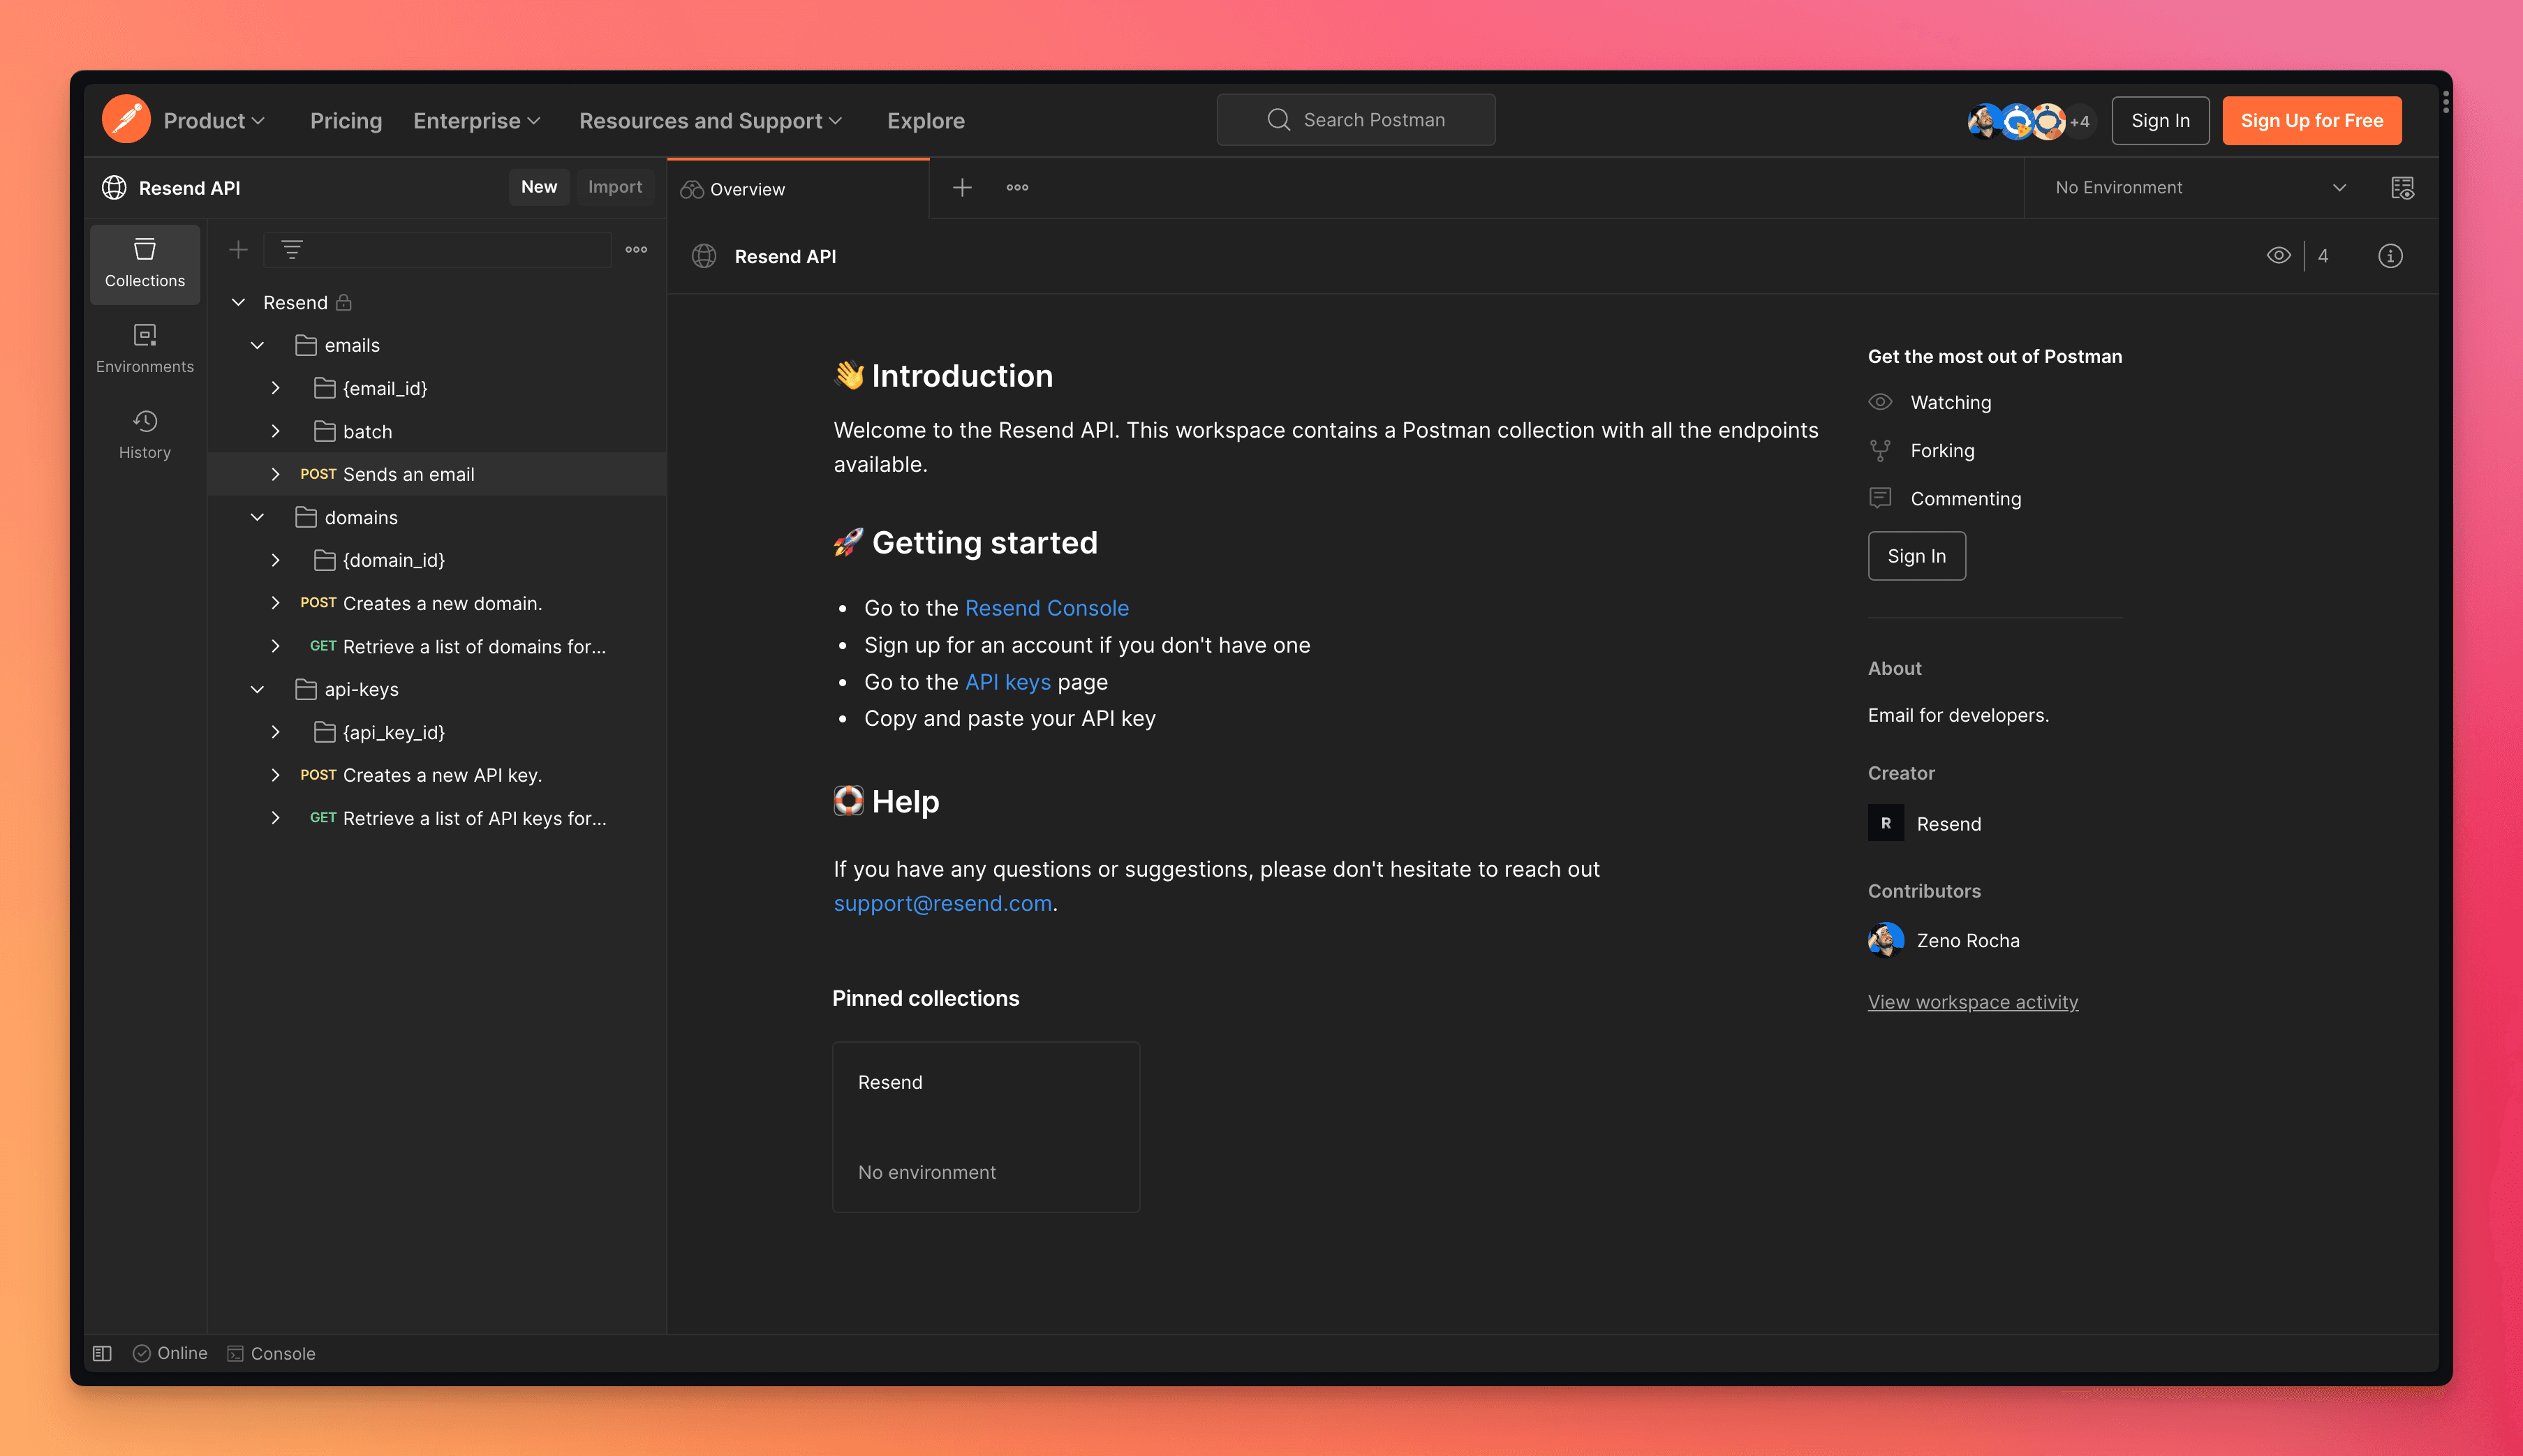Open the Resend Console link
Viewport: 2523px width, 1456px height.
[x=1046, y=607]
